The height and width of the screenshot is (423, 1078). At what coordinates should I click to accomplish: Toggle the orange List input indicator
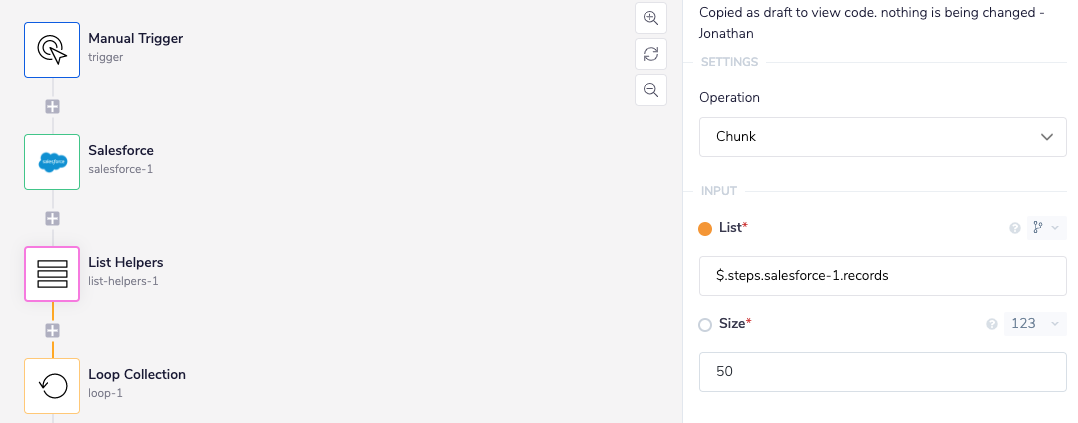(705, 228)
